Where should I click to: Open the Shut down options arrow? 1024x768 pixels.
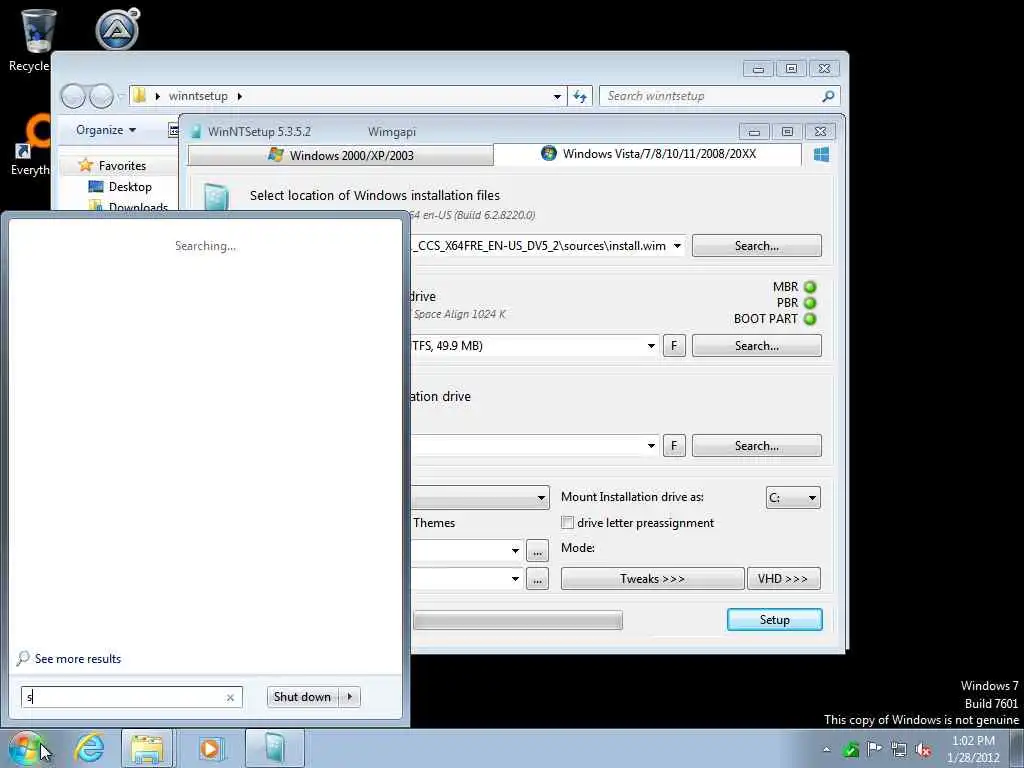tap(350, 697)
